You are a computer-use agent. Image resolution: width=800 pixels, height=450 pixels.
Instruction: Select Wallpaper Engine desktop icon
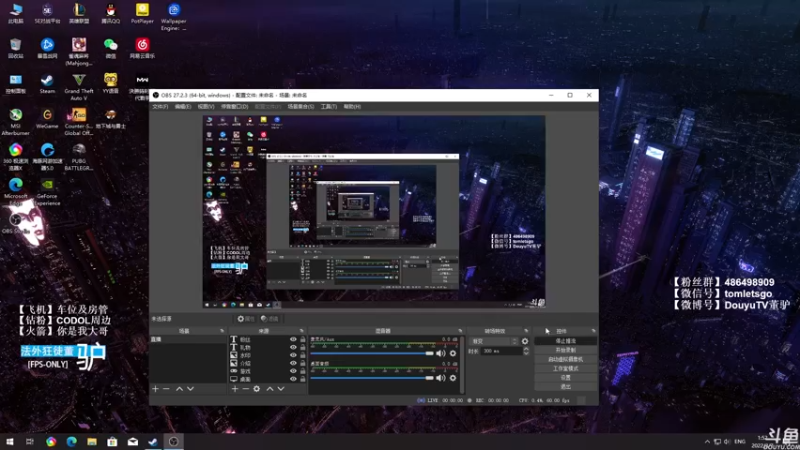click(173, 17)
